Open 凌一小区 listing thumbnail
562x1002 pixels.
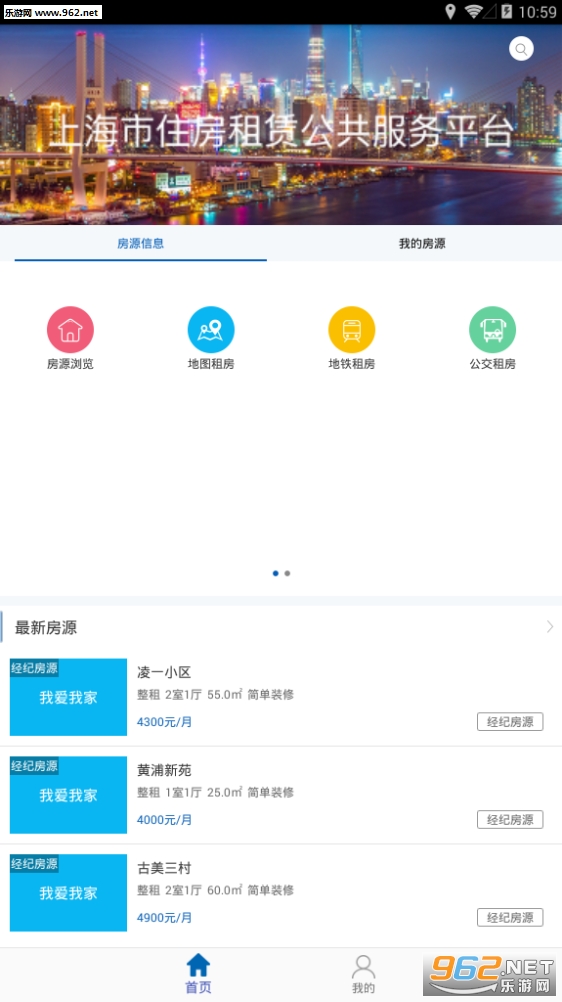click(x=68, y=697)
